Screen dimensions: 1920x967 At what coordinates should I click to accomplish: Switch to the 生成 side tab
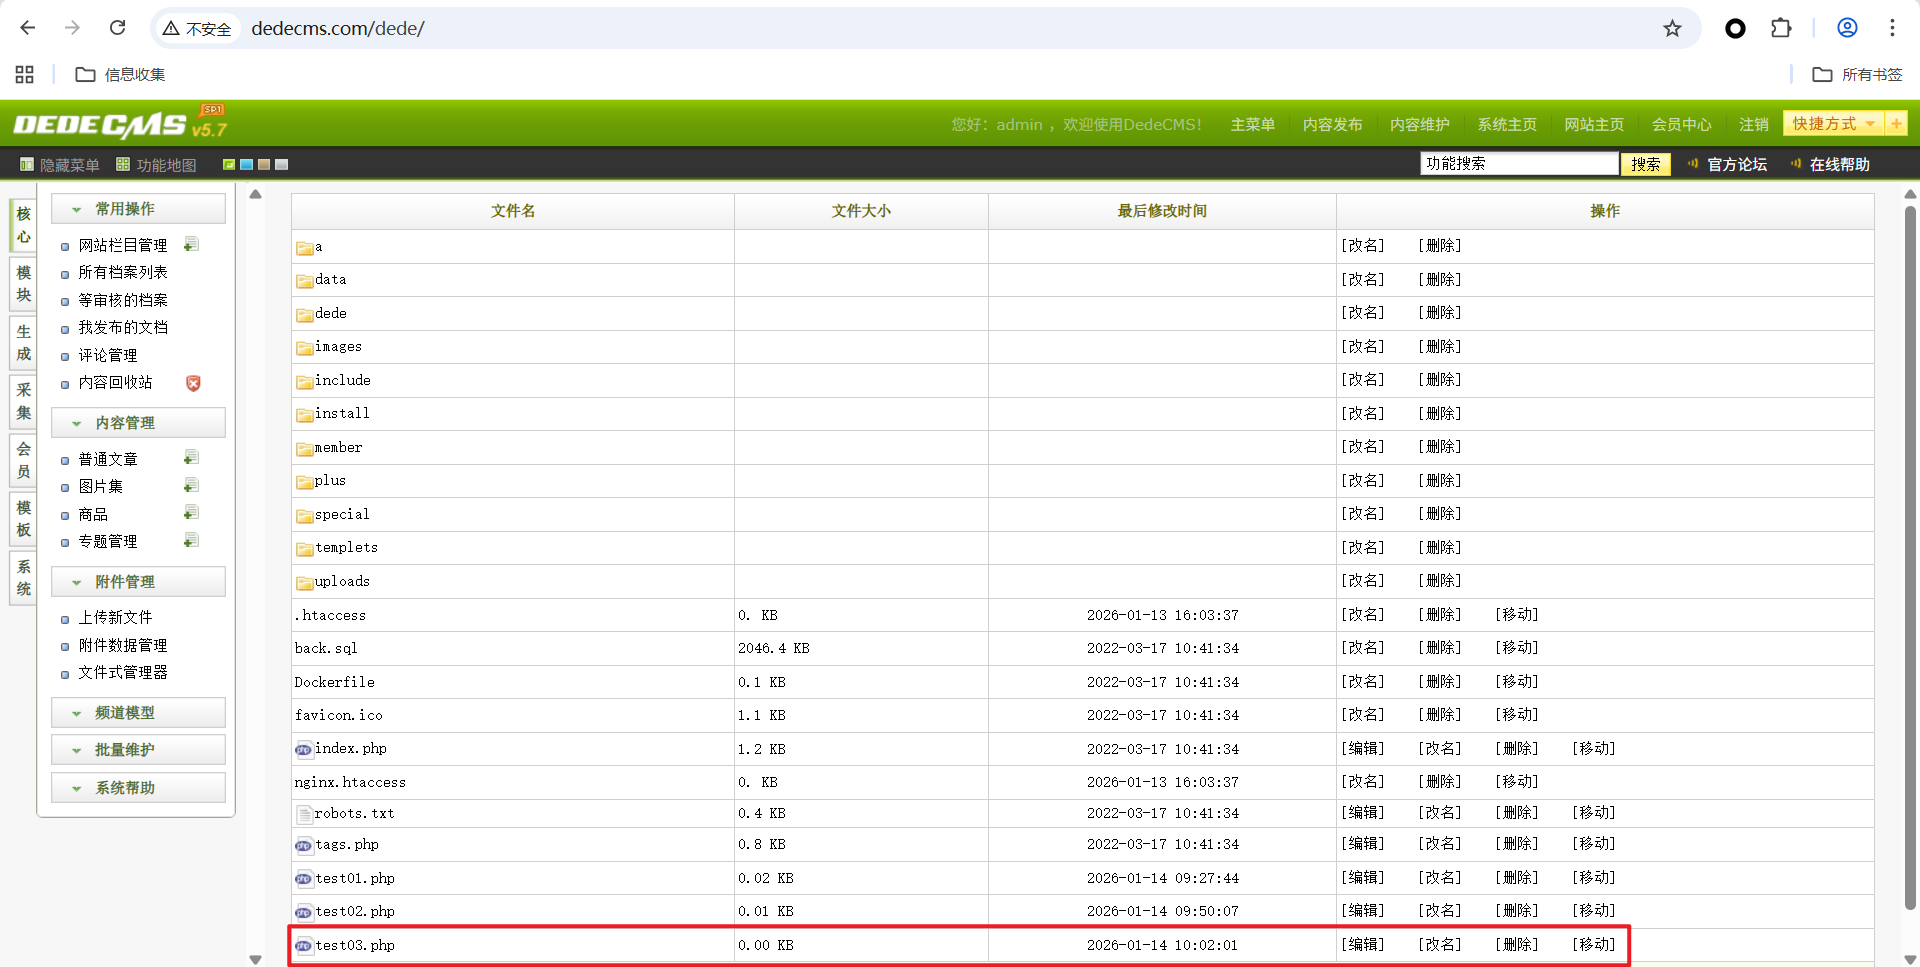tap(23, 343)
